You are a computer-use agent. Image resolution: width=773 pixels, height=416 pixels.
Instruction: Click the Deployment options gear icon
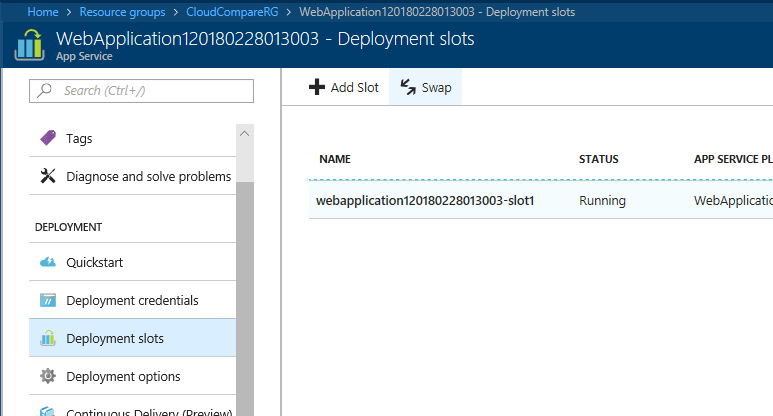(x=48, y=376)
